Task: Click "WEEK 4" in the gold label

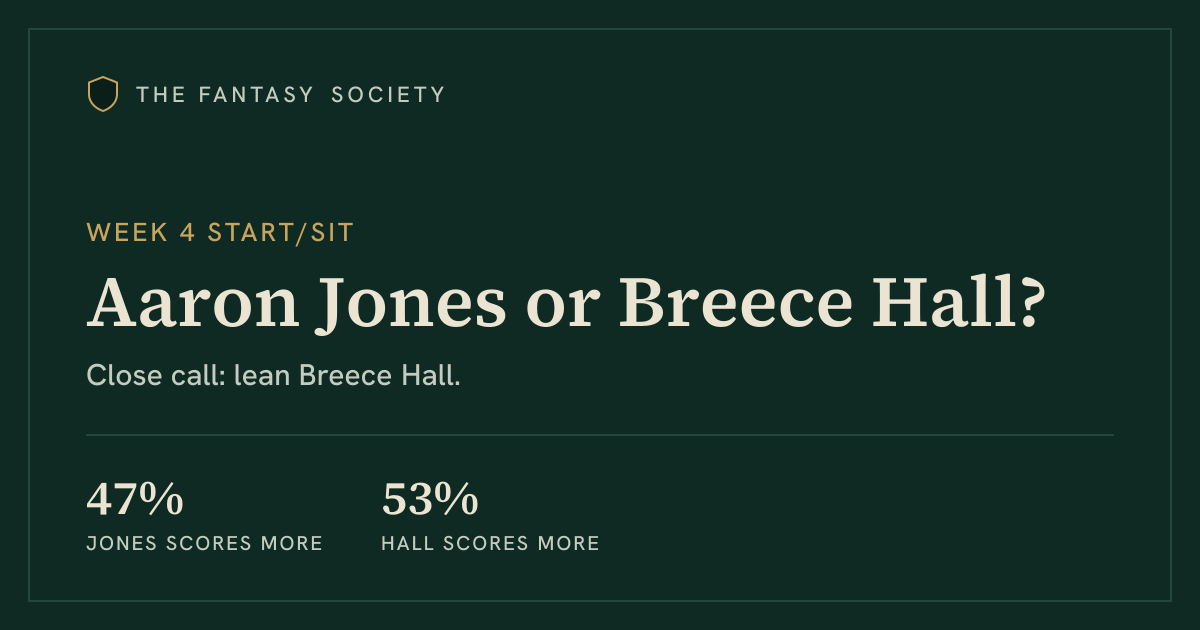Action: click(142, 233)
